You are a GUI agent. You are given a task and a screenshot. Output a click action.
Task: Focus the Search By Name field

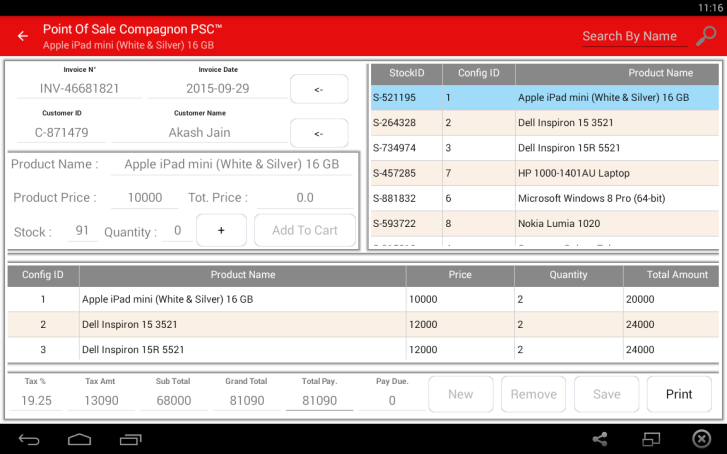(634, 36)
